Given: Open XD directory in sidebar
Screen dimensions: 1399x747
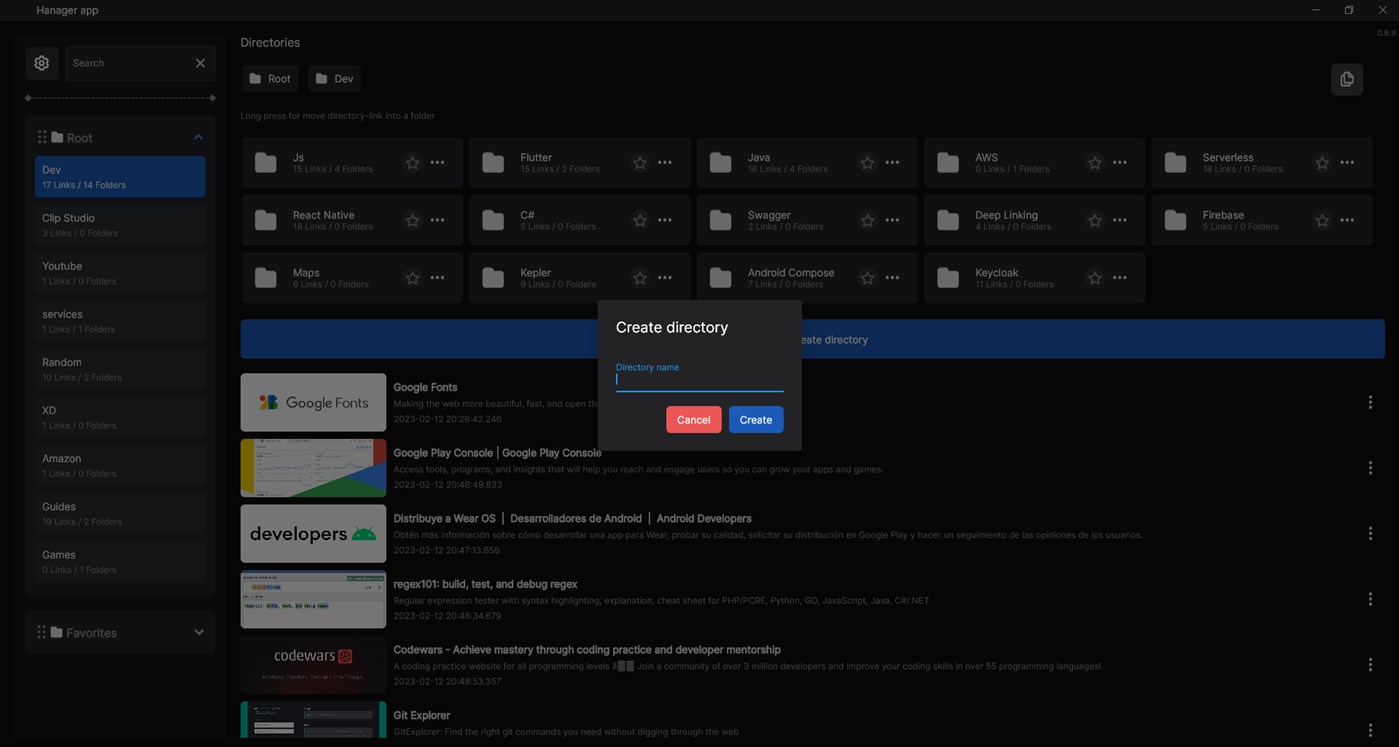Looking at the screenshot, I should click(x=120, y=417).
